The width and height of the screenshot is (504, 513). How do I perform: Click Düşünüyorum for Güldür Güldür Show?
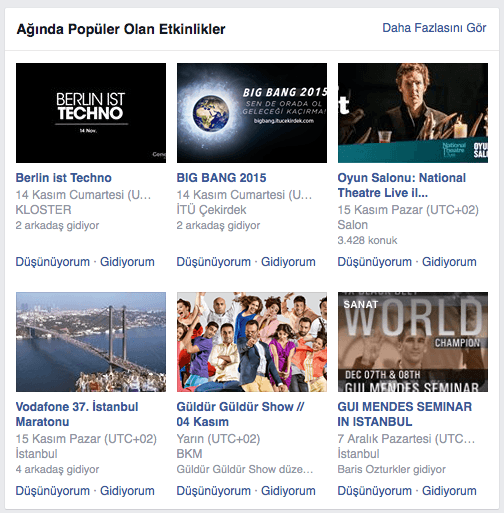pyautogui.click(x=214, y=491)
